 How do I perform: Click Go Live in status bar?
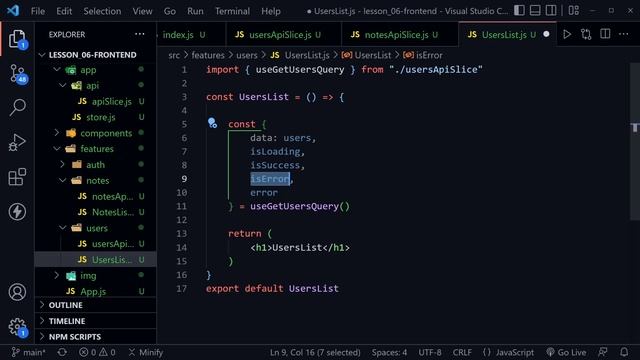566,352
